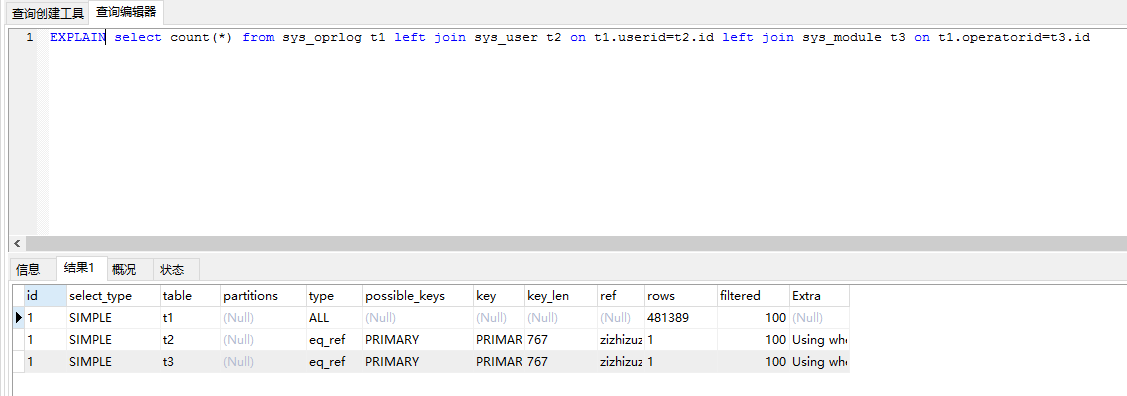Click the 481389 rows cell

681,318
